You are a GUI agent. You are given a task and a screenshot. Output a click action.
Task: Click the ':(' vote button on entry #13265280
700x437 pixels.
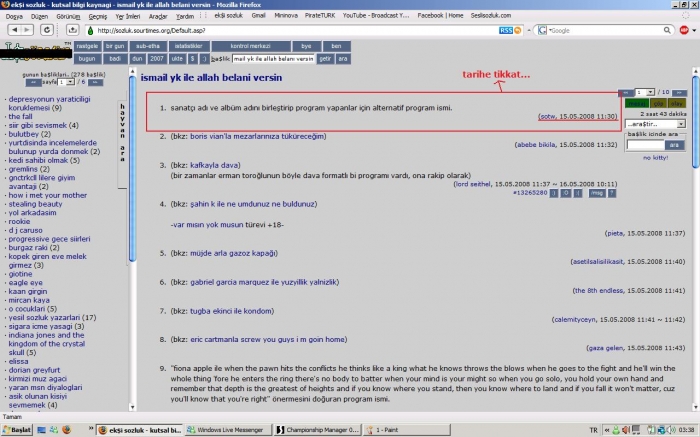578,193
